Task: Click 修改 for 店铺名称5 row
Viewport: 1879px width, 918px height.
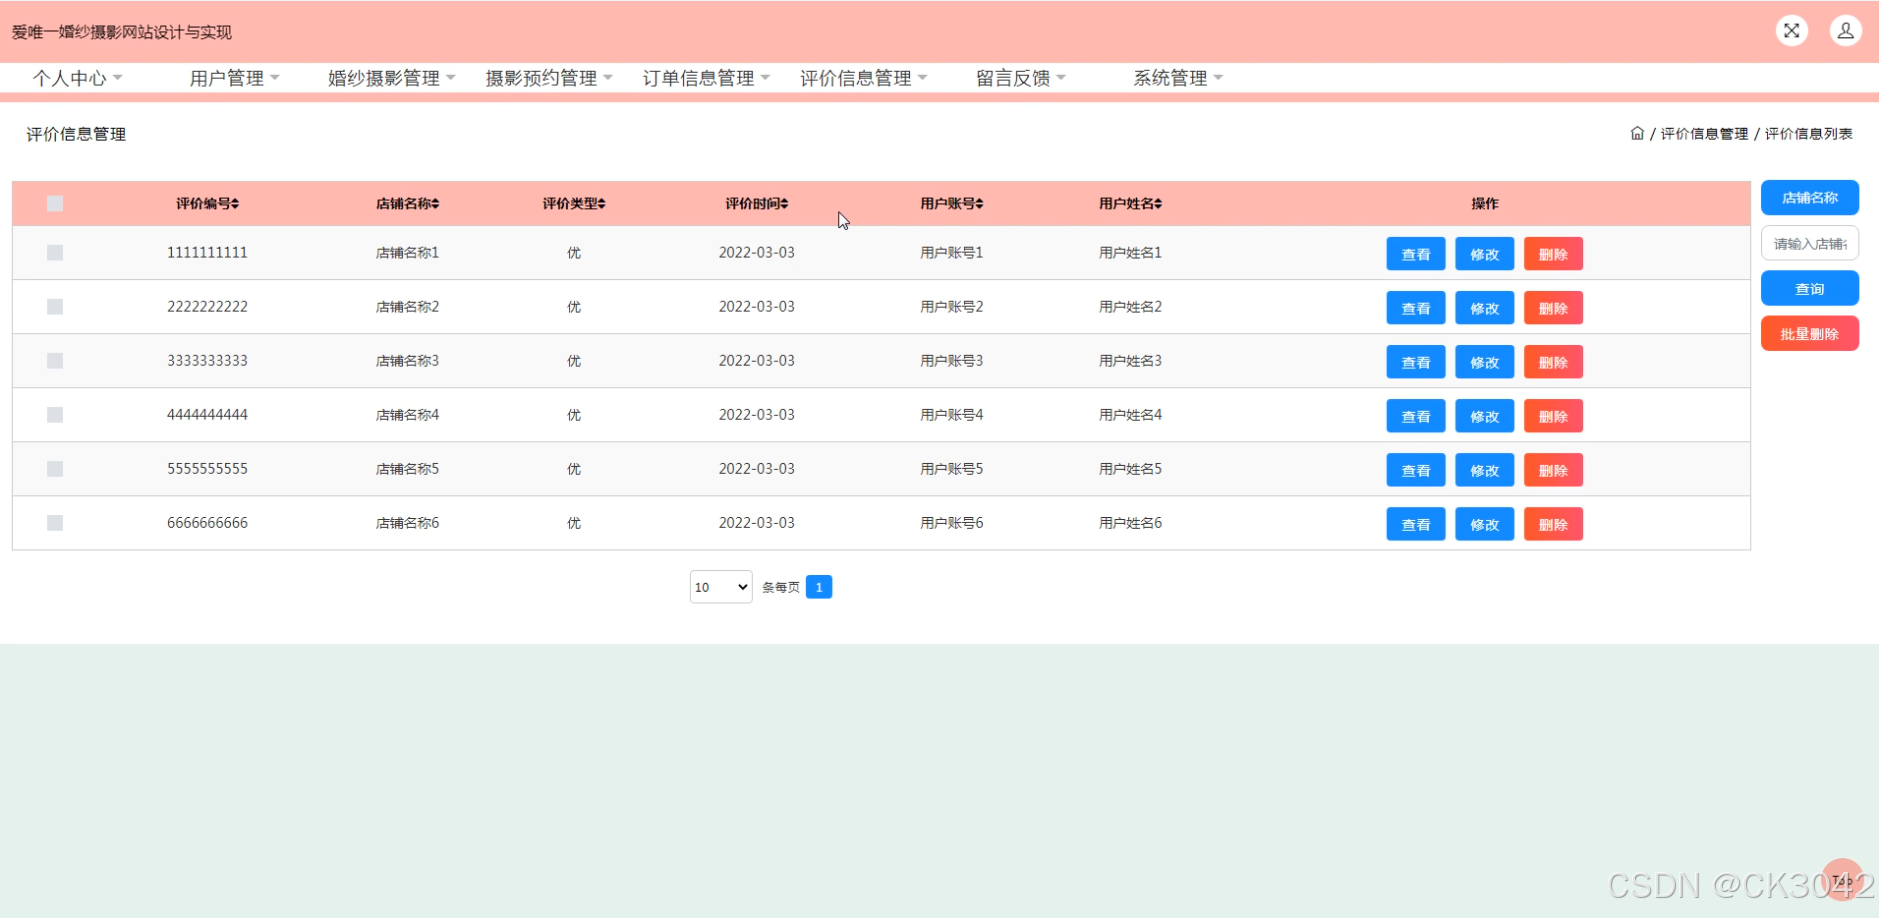Action: [1484, 470]
